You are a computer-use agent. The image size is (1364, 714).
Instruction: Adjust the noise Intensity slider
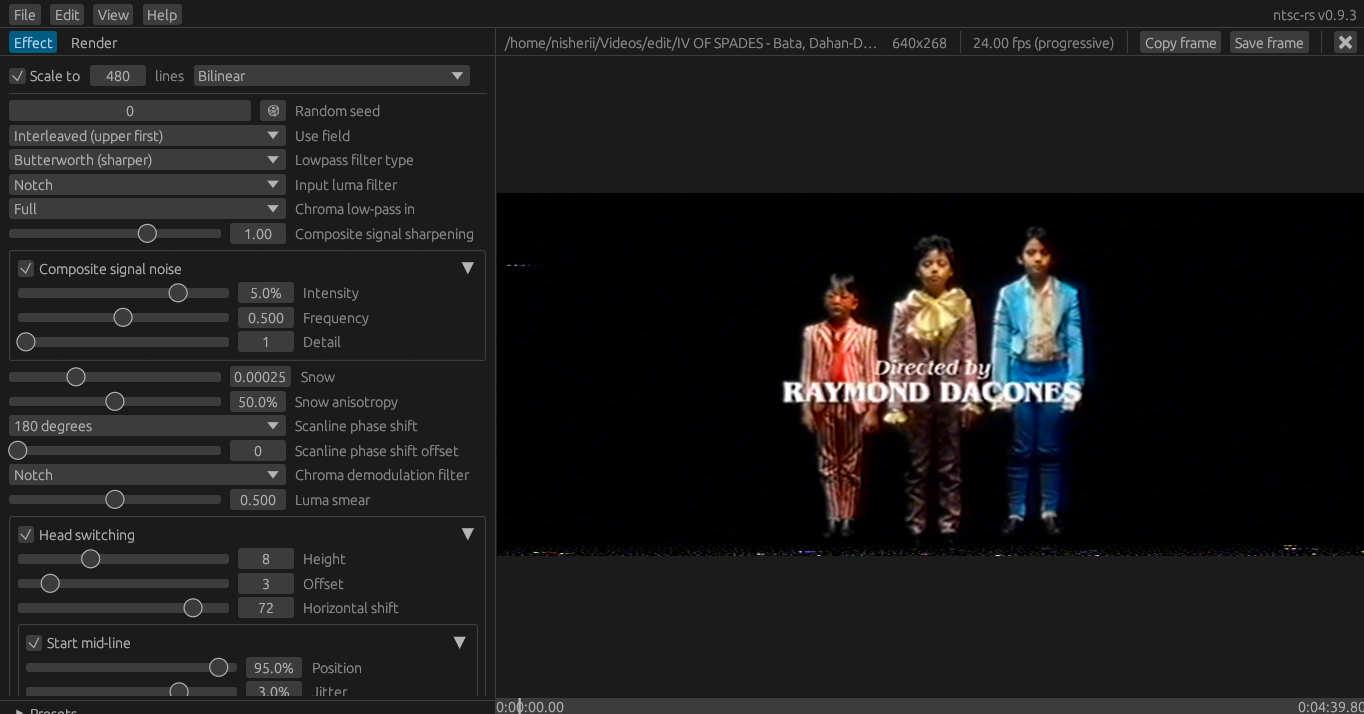123,293
